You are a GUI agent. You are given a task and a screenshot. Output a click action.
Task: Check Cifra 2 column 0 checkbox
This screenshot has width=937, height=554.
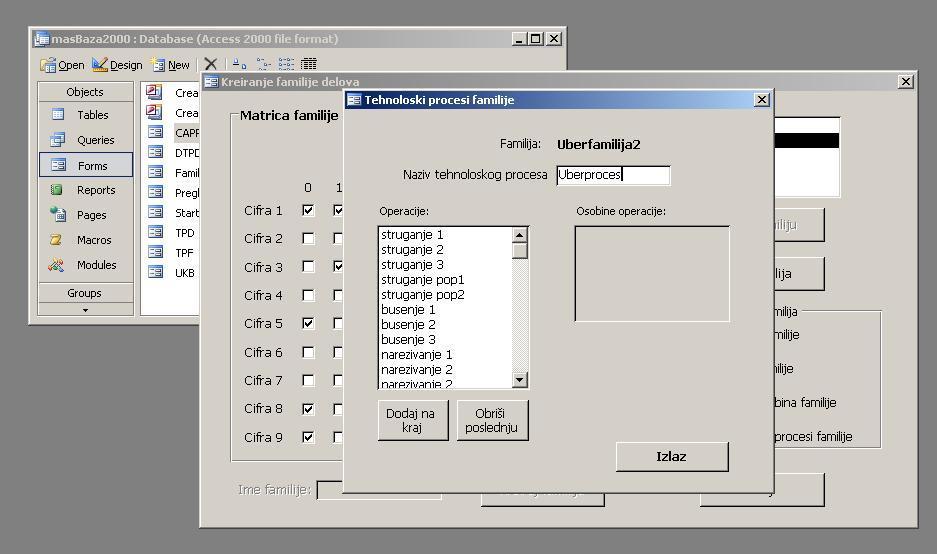point(308,238)
